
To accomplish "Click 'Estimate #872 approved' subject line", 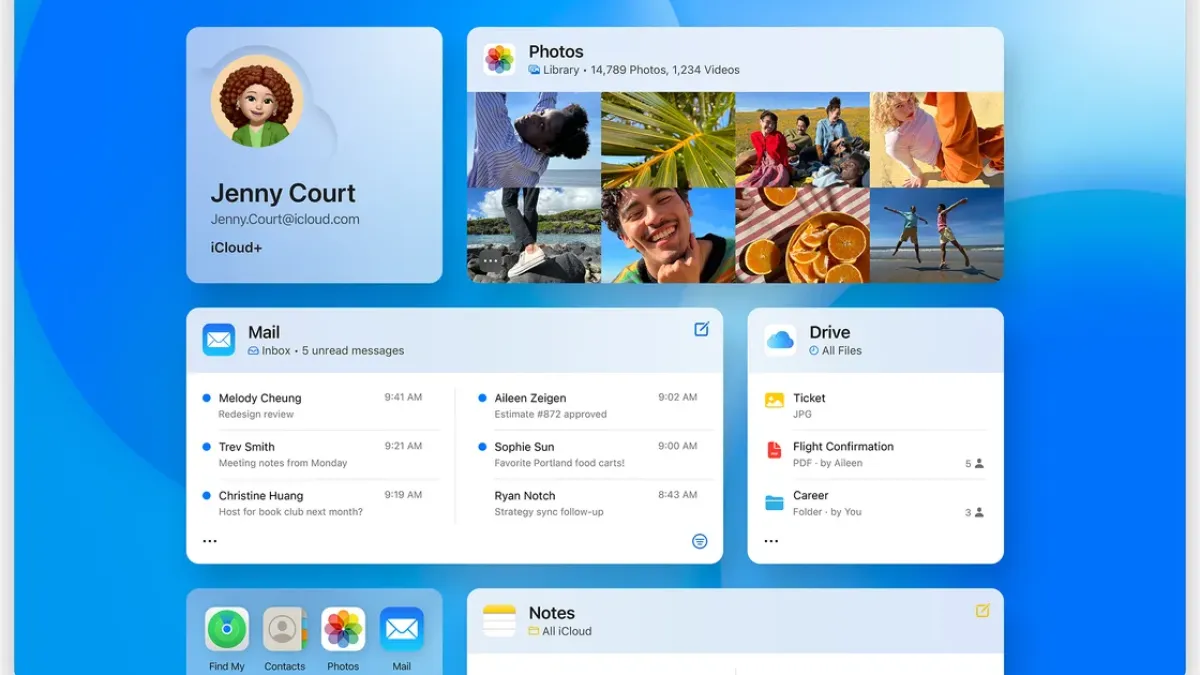I will (x=550, y=414).
